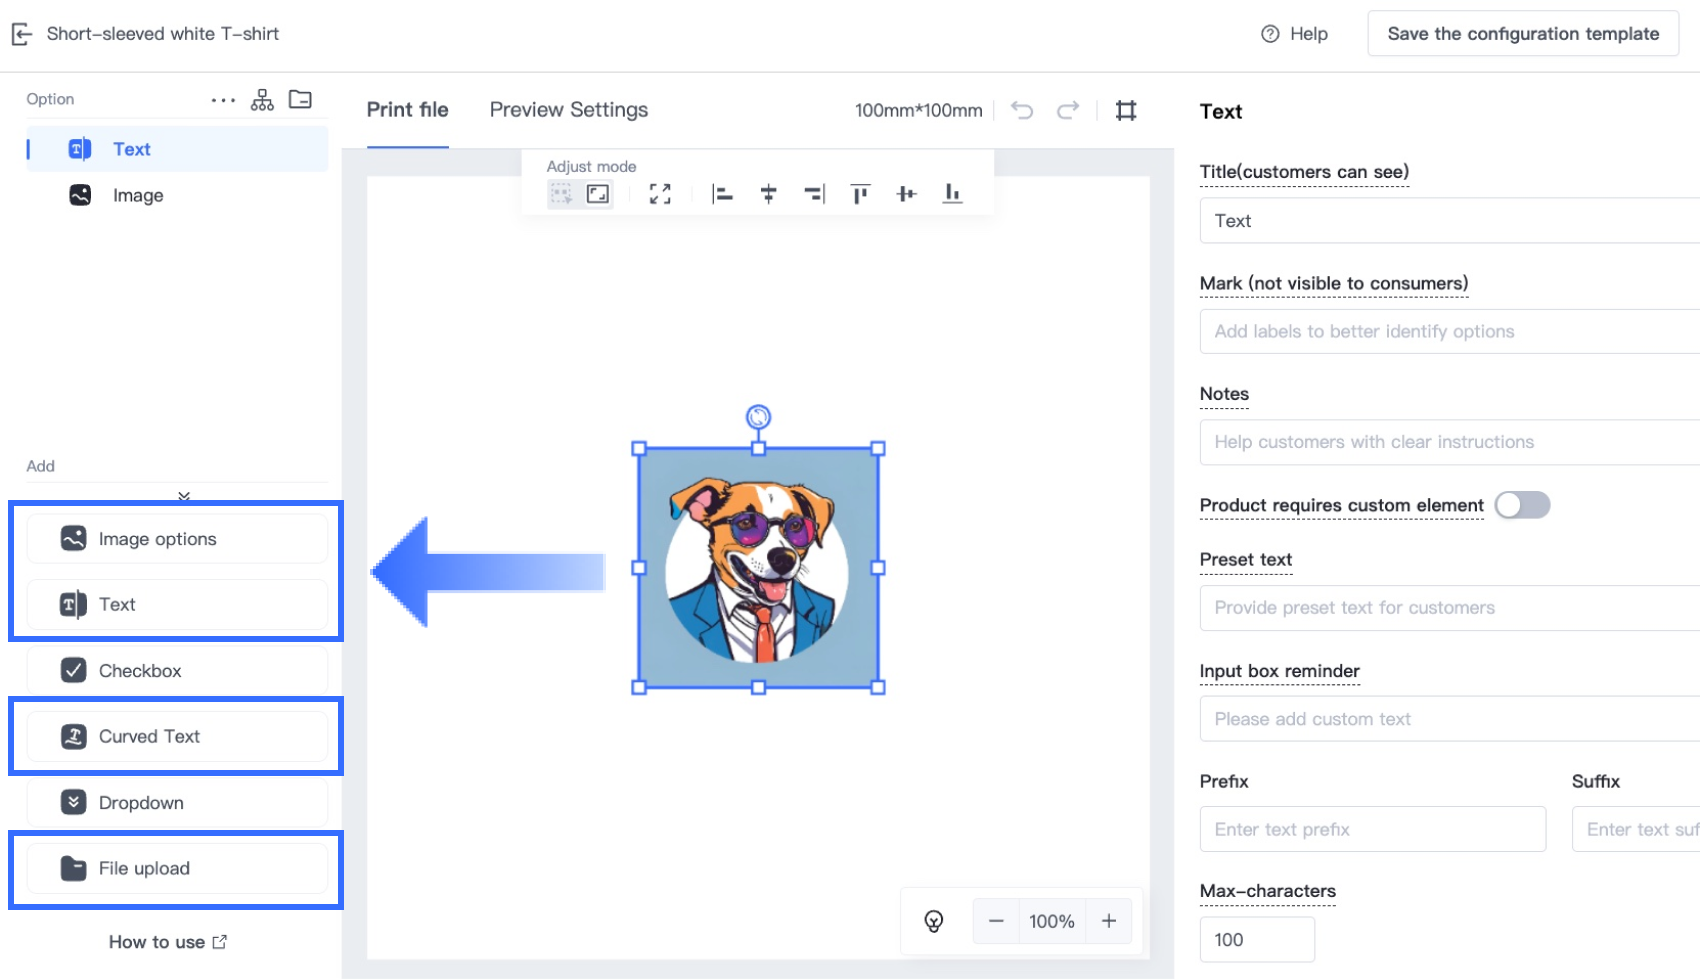Click the Image option icon in Option list
Viewport: 1700px width, 979px height.
pyautogui.click(x=80, y=195)
